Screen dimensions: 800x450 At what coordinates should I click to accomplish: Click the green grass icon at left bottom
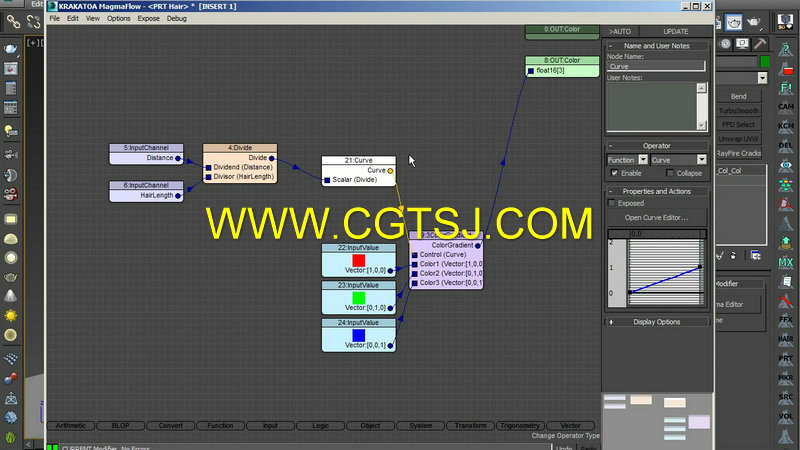click(10, 438)
